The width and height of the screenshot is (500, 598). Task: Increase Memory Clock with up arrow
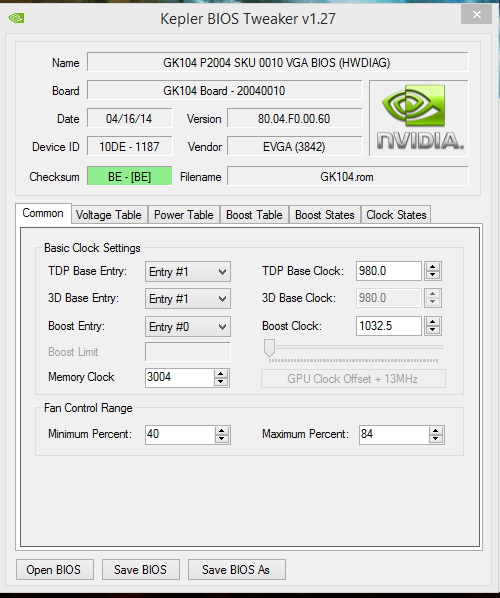click(x=221, y=374)
